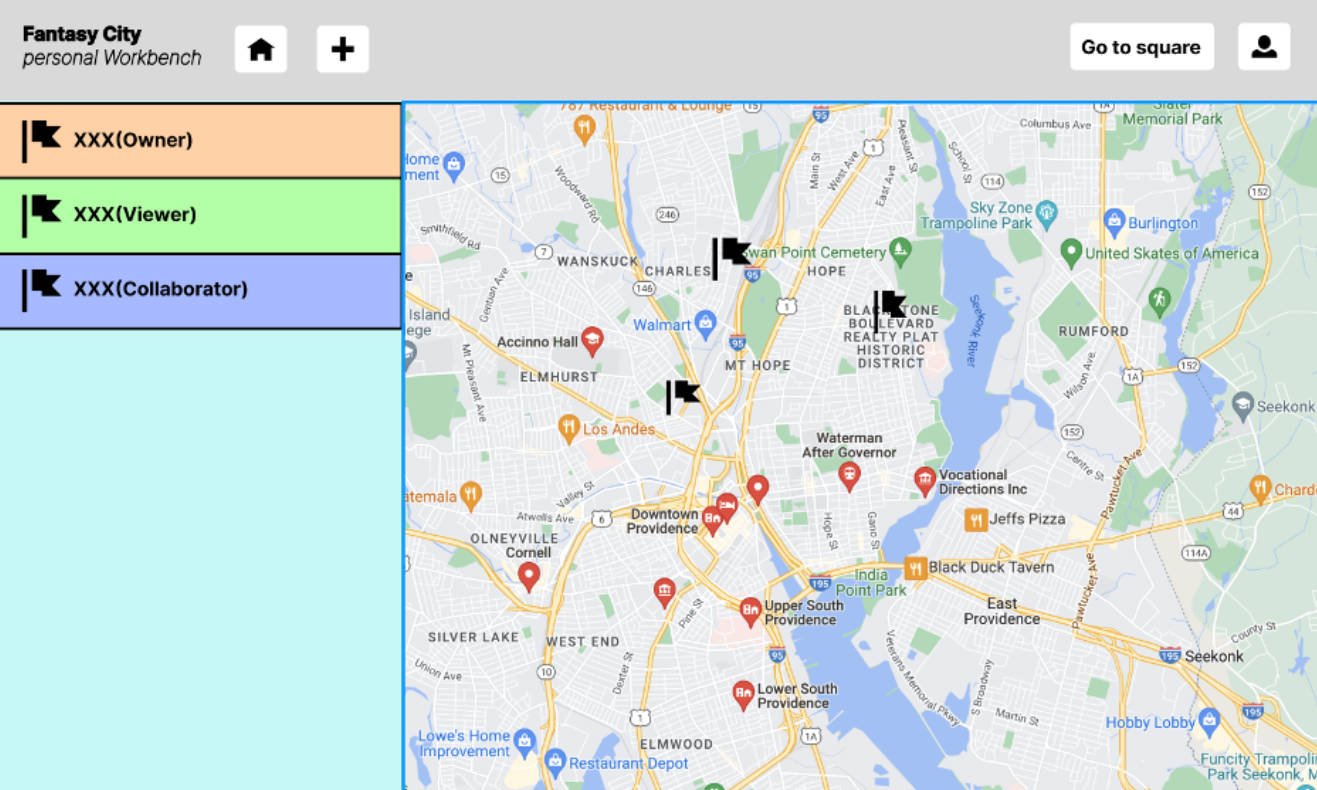Click the Sky Zone Trampoline Park pin
The image size is (1317, 790).
(1047, 211)
